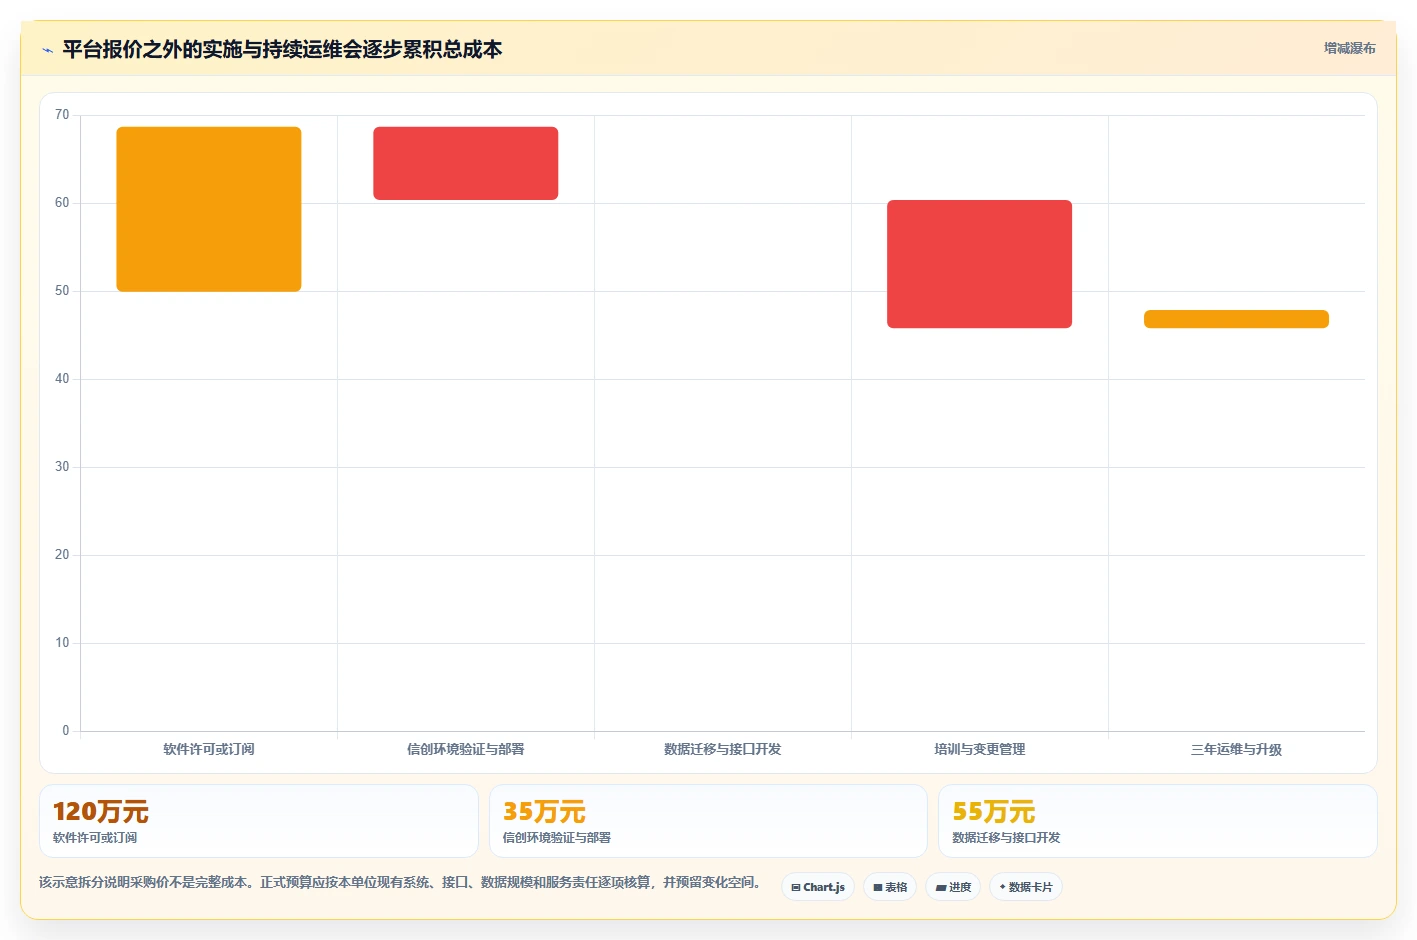Viewport: 1417px width, 940px height.
Task: Click the Chart.js chip
Action: (x=817, y=887)
